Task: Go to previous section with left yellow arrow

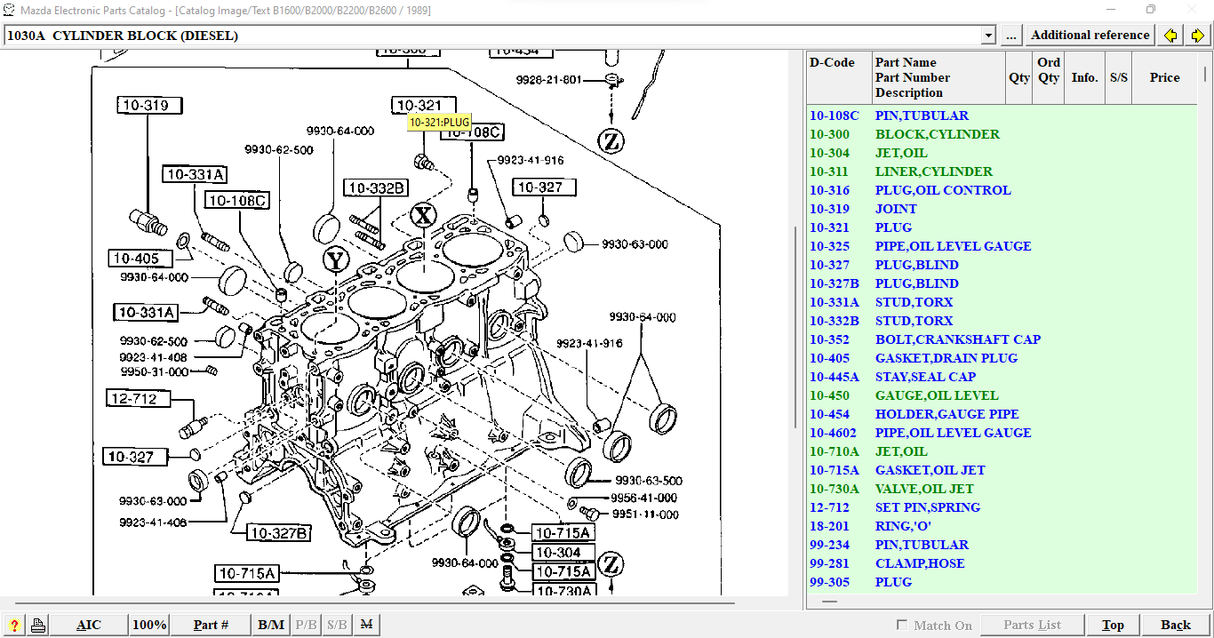Action: click(1171, 35)
